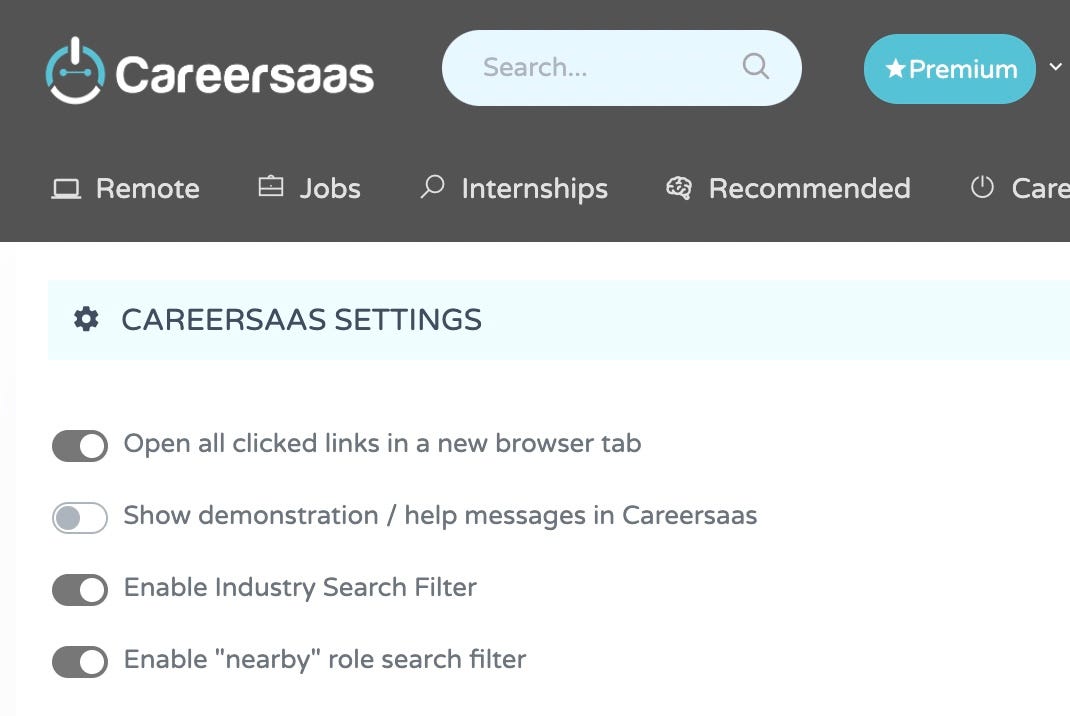Click the Premium button

point(949,69)
